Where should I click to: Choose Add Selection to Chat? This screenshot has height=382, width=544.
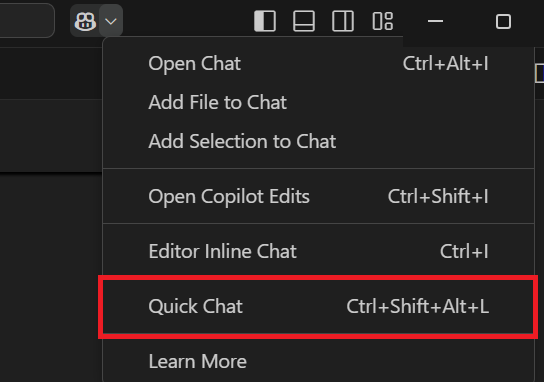[318, 141]
